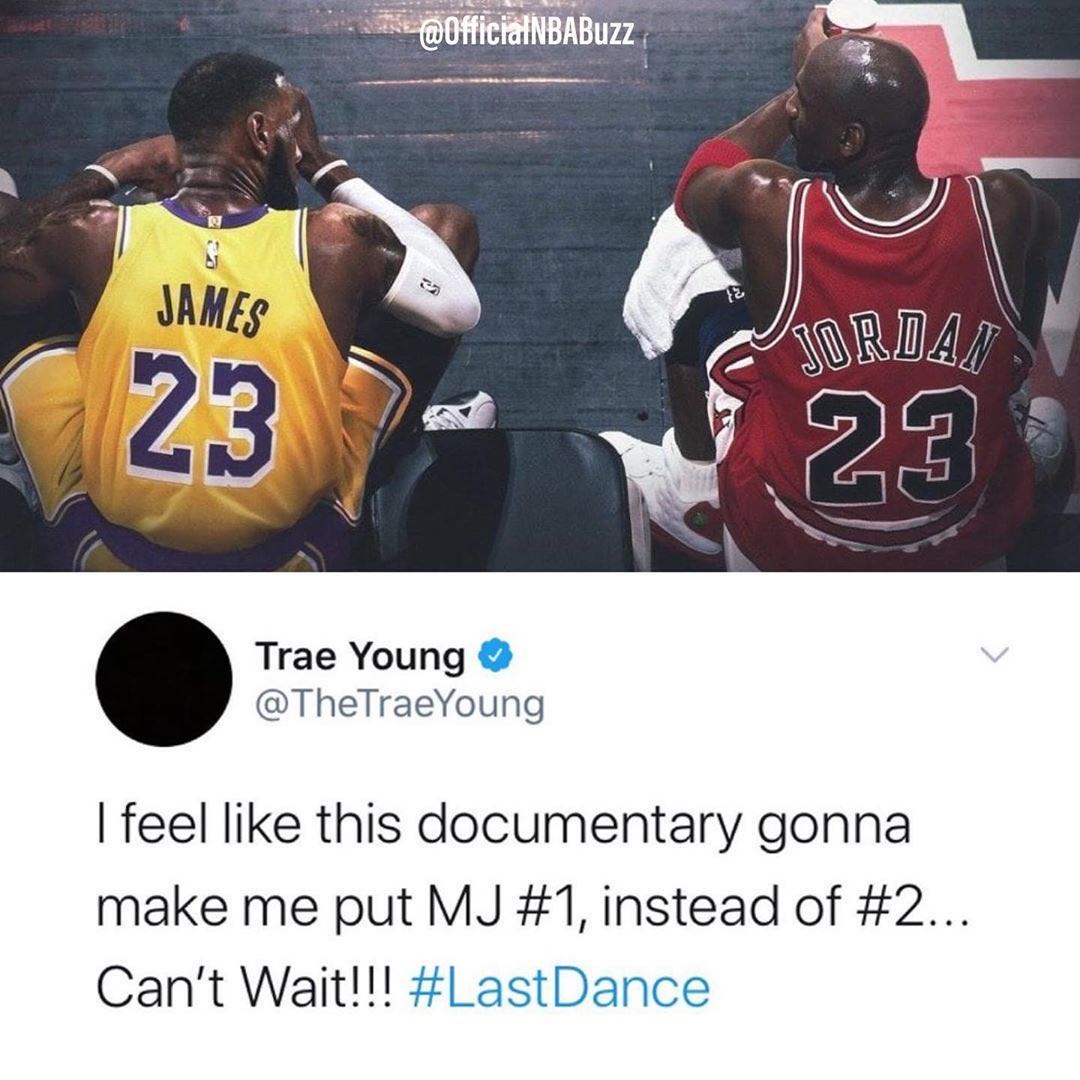Screen dimensions: 1080x1080
Task: Click the purple 23 on Lakers jersey
Action: [x=204, y=416]
